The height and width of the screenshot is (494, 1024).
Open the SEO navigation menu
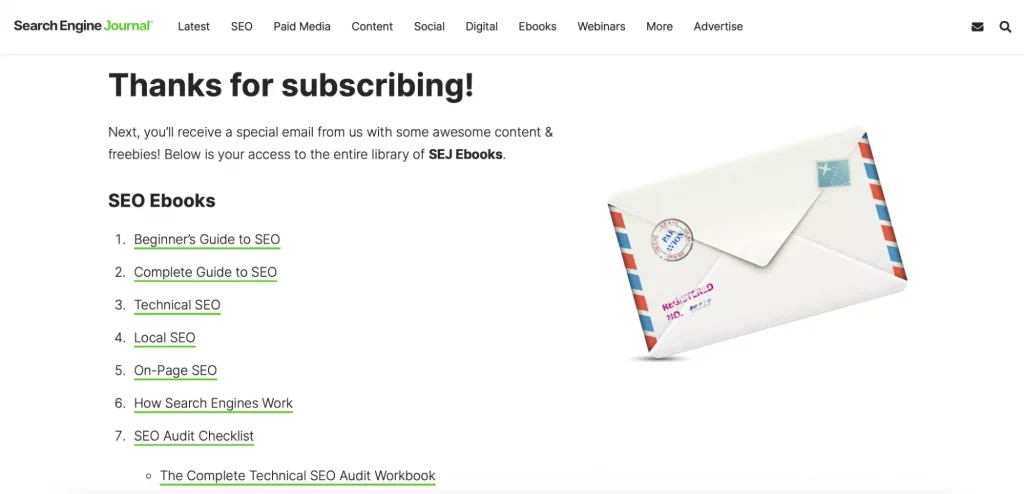click(242, 27)
